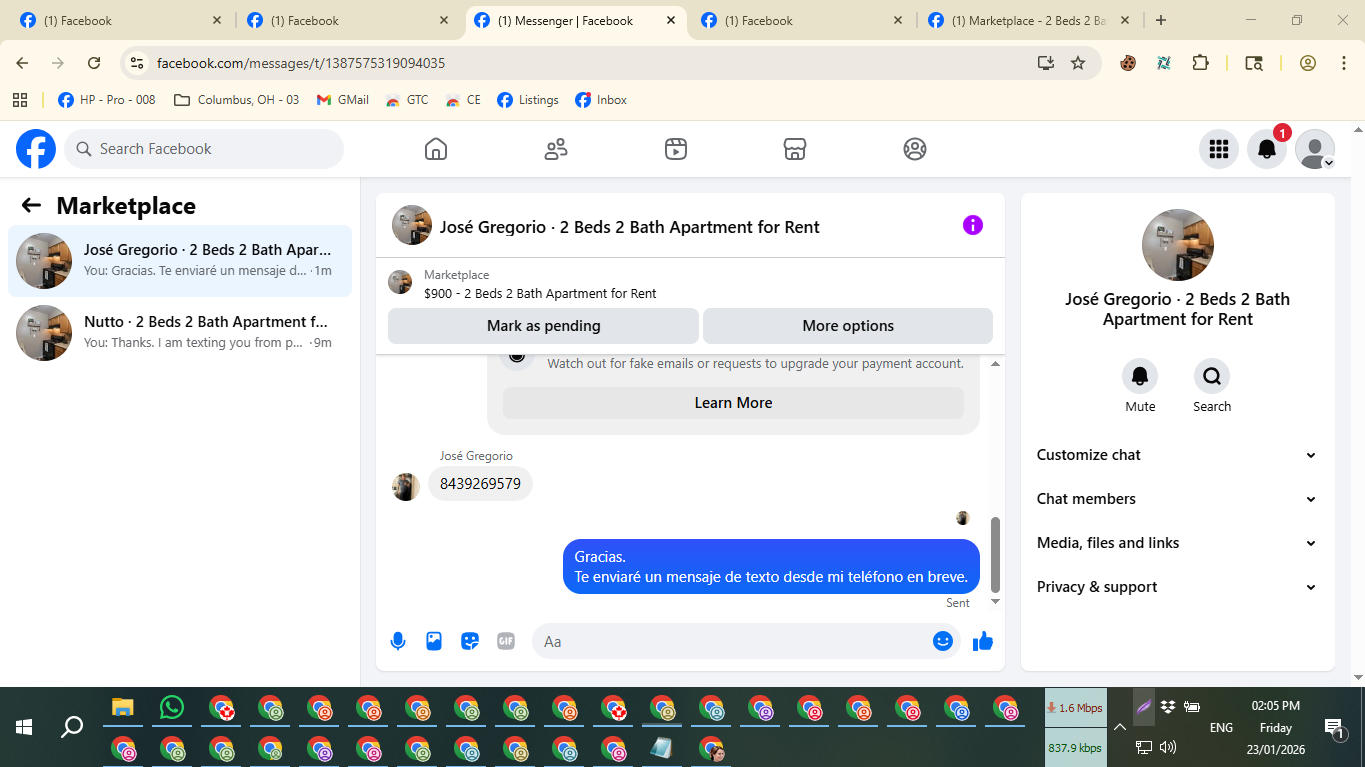The image size is (1365, 767).
Task: Show hidden system tray icons chevron
Action: [x=1120, y=727]
